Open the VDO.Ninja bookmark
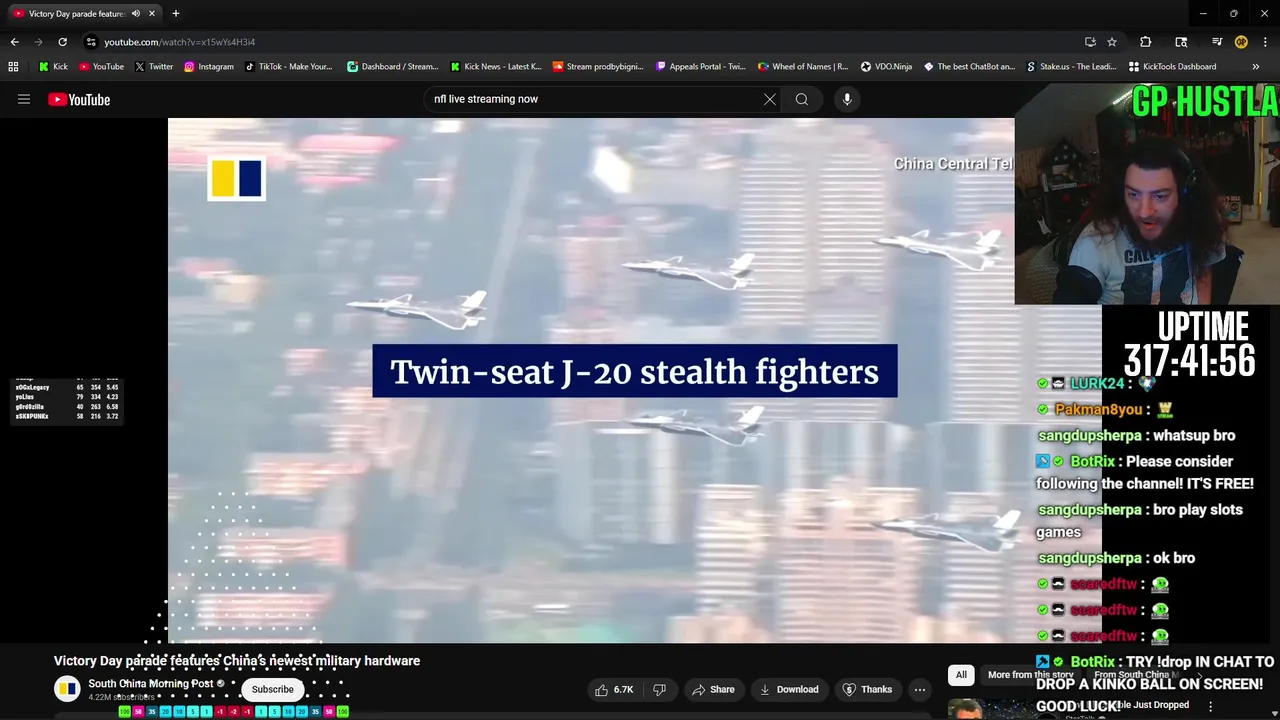Viewport: 1280px width, 720px height. coord(886,67)
